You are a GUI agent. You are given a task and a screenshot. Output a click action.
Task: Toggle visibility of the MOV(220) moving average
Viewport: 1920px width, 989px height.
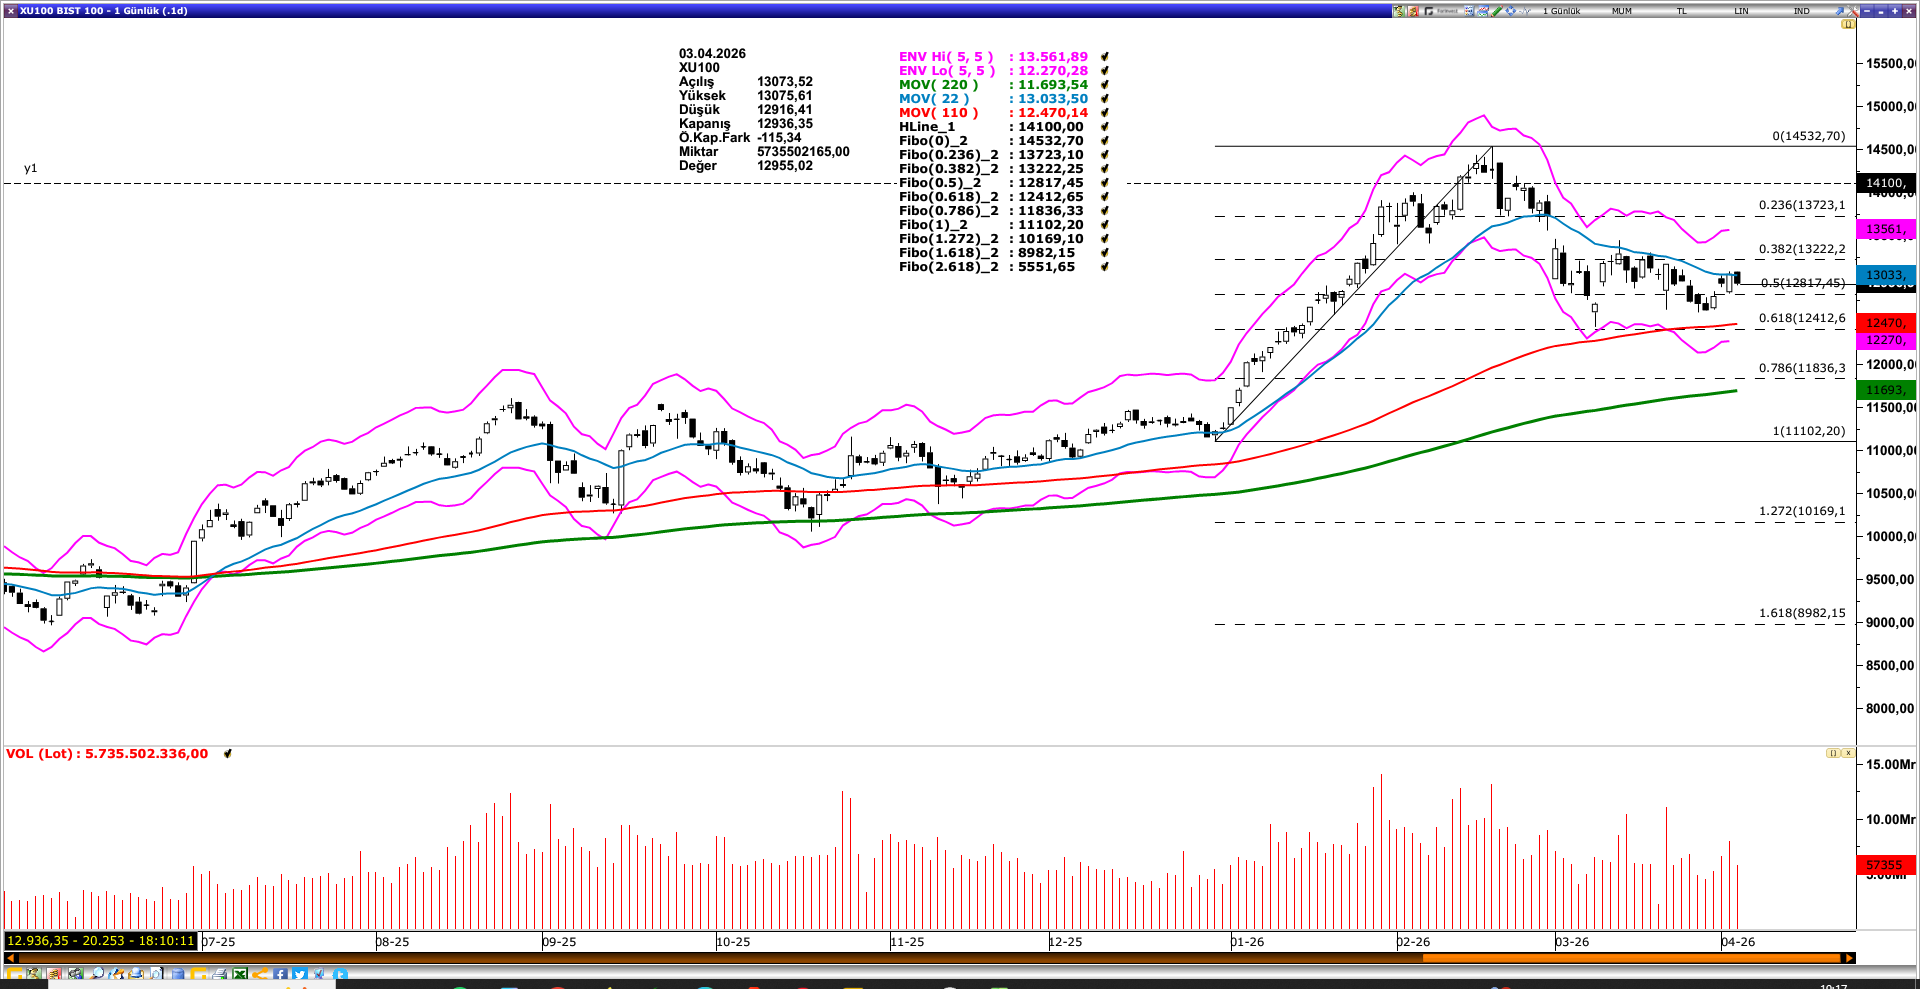pyautogui.click(x=1103, y=85)
